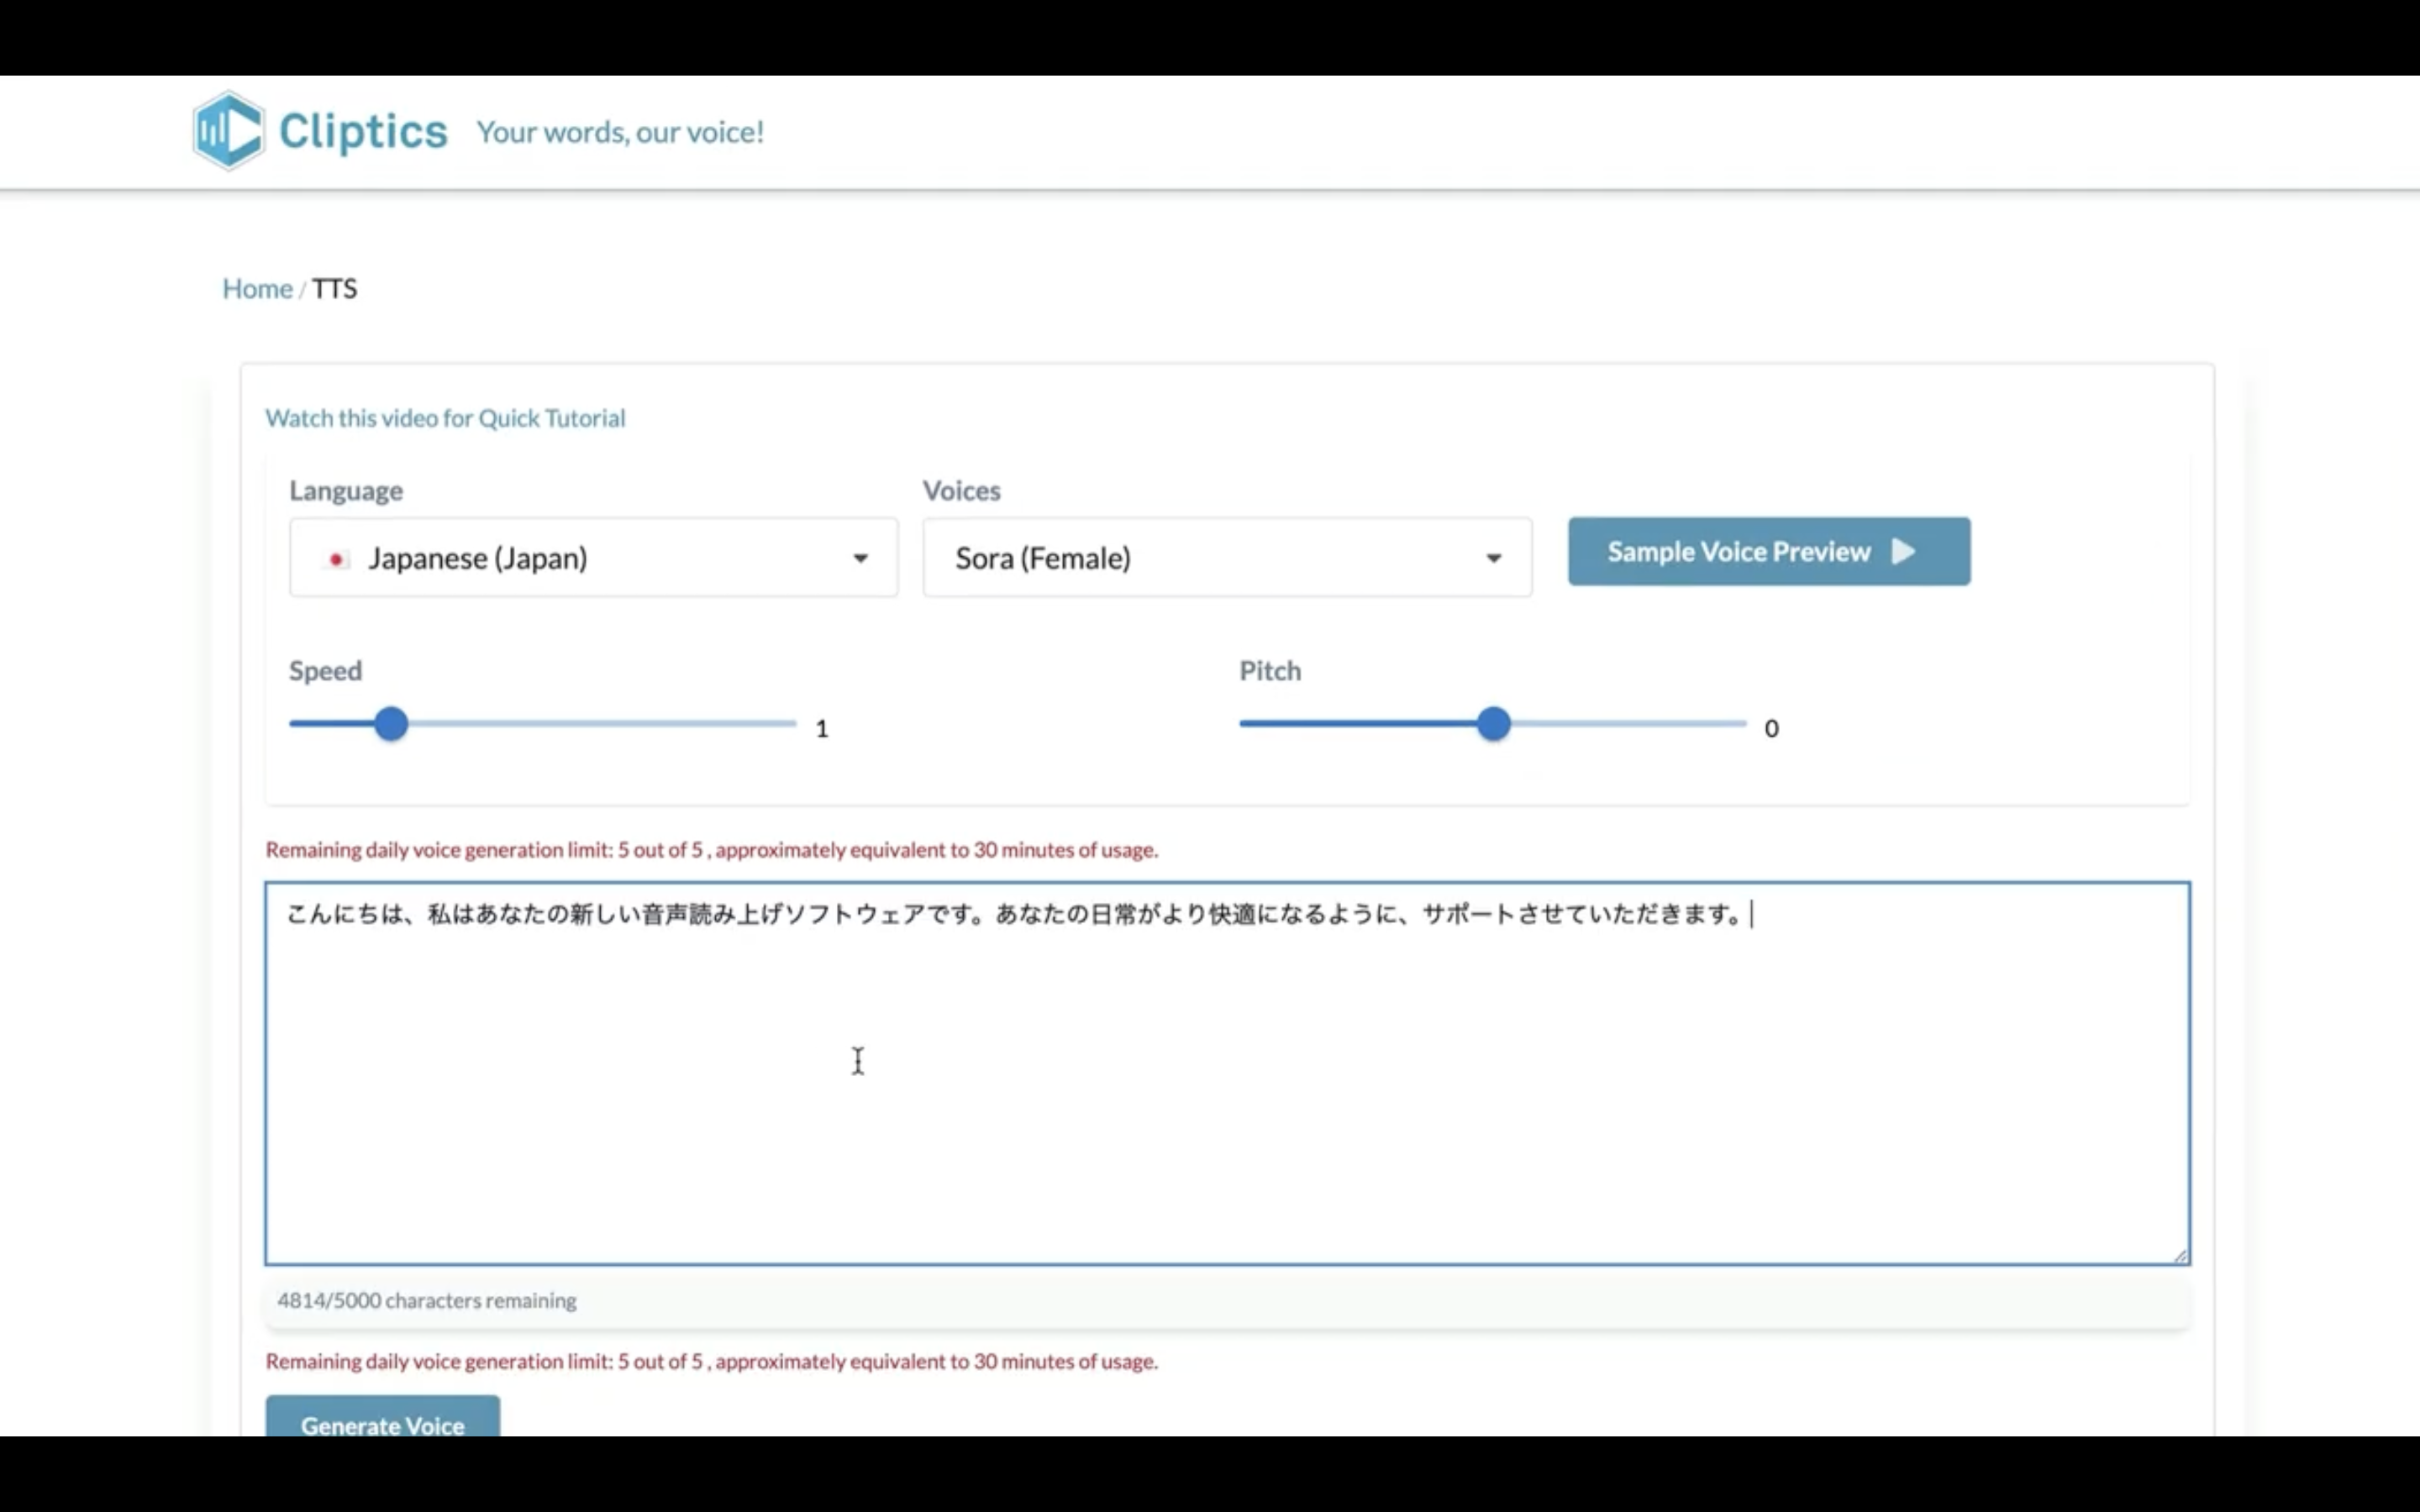The width and height of the screenshot is (2420, 1512).
Task: Click the Pitch label
Action: click(x=1270, y=671)
